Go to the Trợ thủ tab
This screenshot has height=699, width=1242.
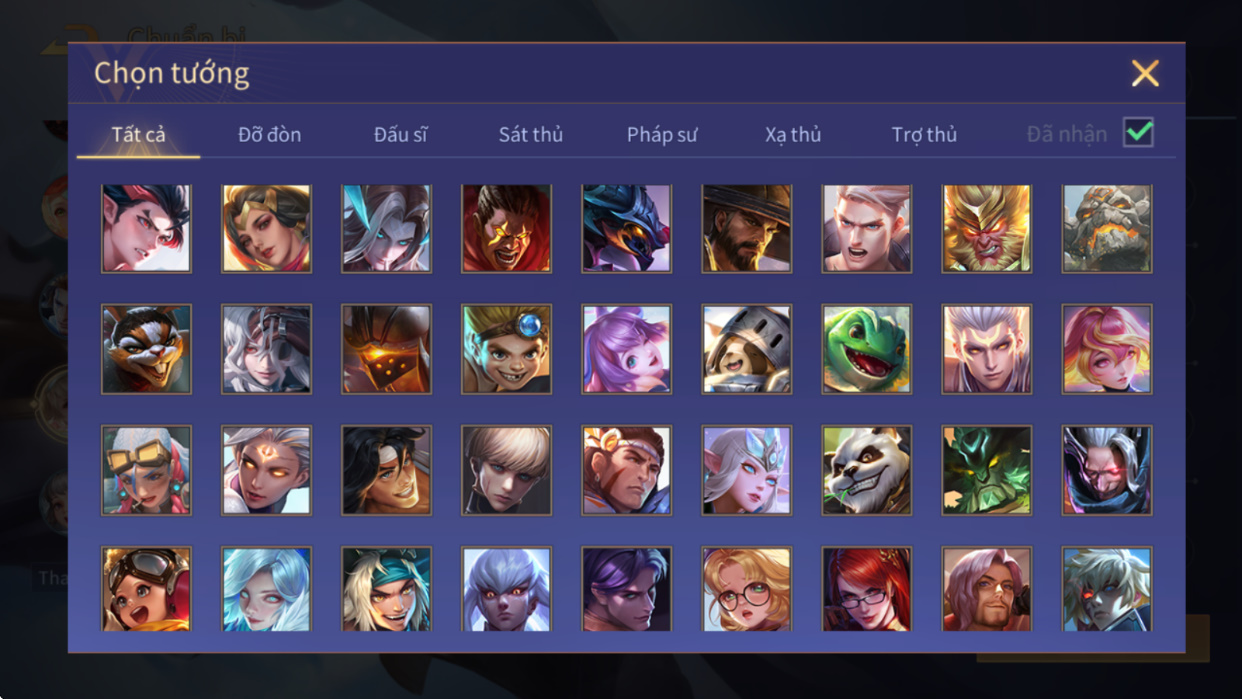(924, 134)
